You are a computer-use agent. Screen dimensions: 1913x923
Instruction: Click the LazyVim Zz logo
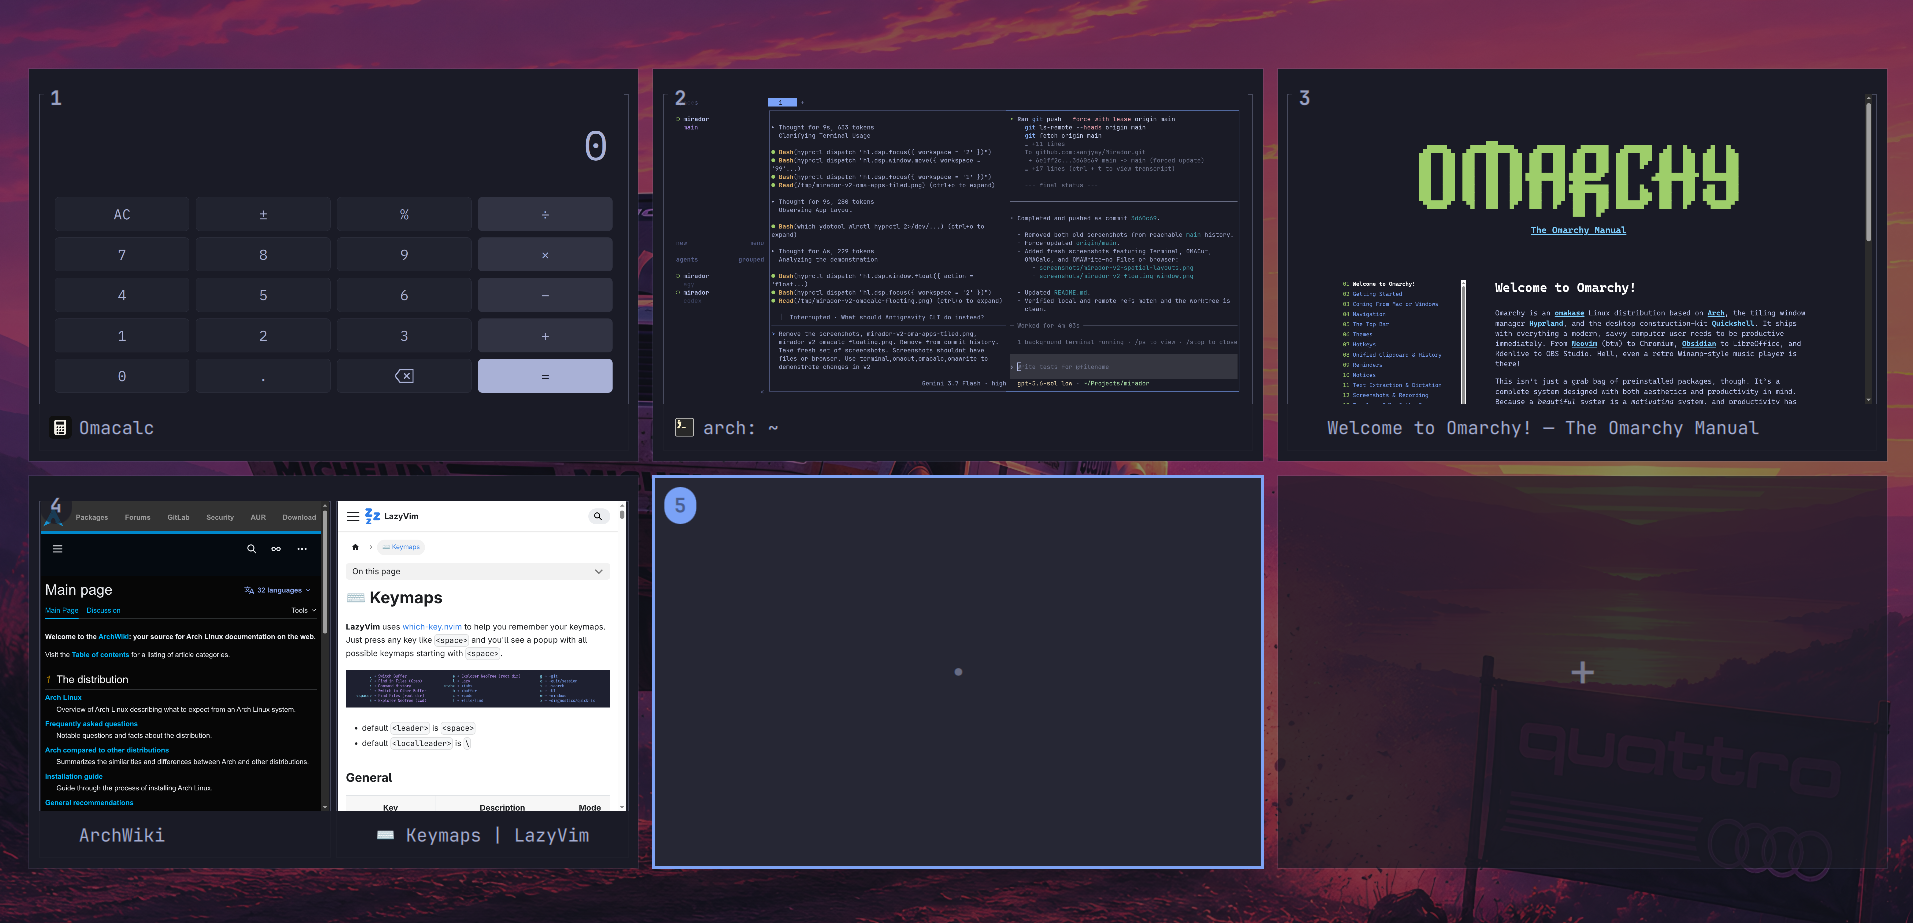pyautogui.click(x=372, y=516)
